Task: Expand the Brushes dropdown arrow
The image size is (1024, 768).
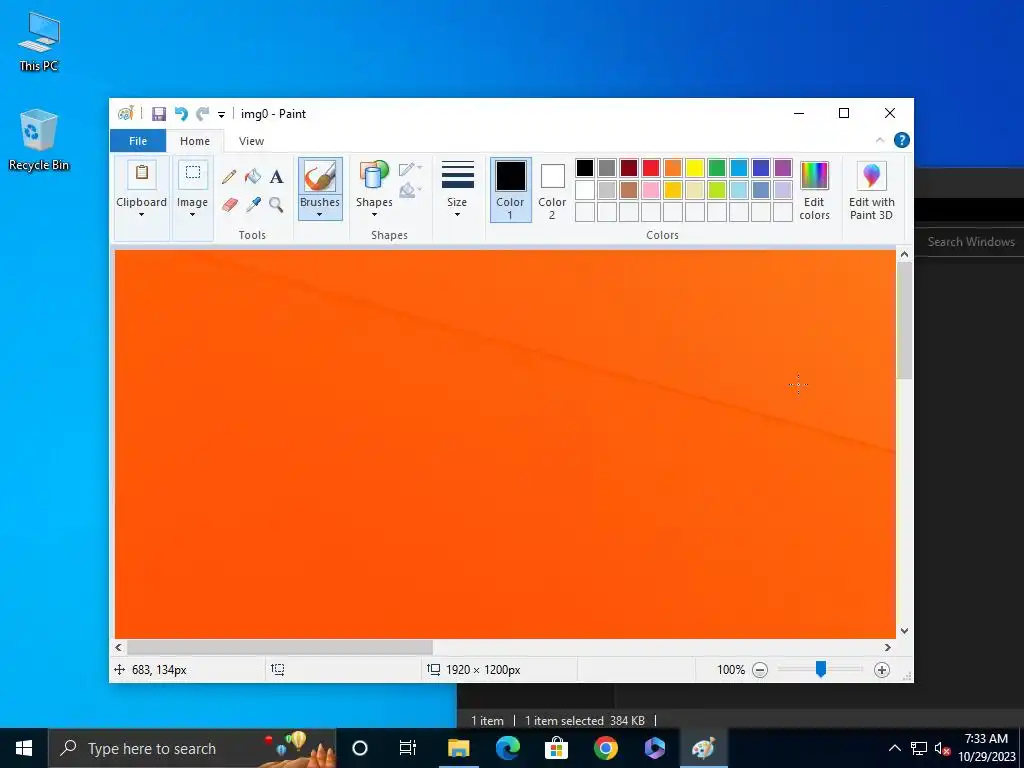Action: click(320, 208)
